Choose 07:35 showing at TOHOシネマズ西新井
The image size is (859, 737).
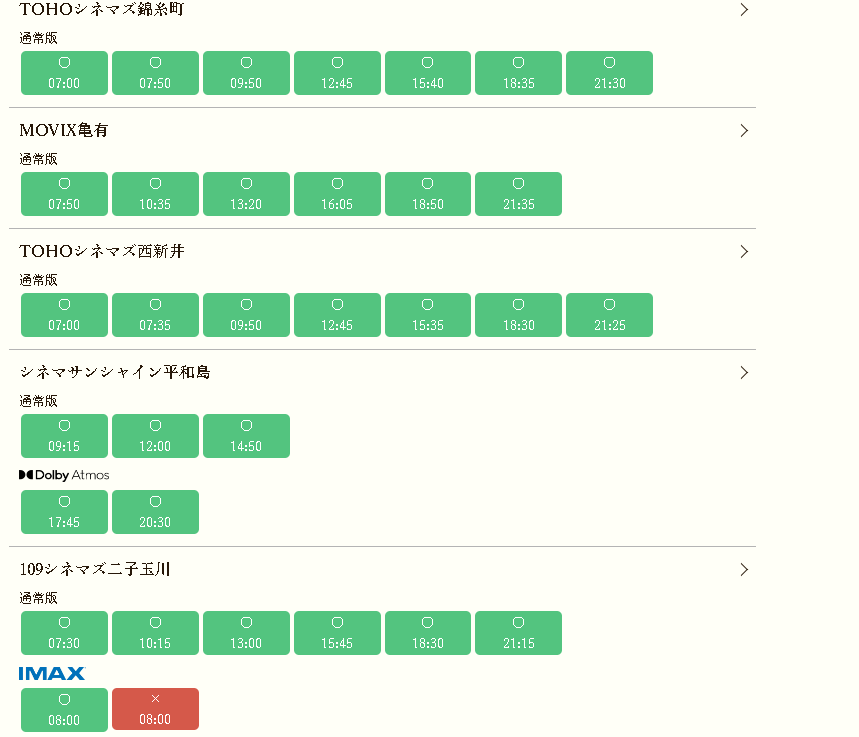pyautogui.click(x=155, y=315)
